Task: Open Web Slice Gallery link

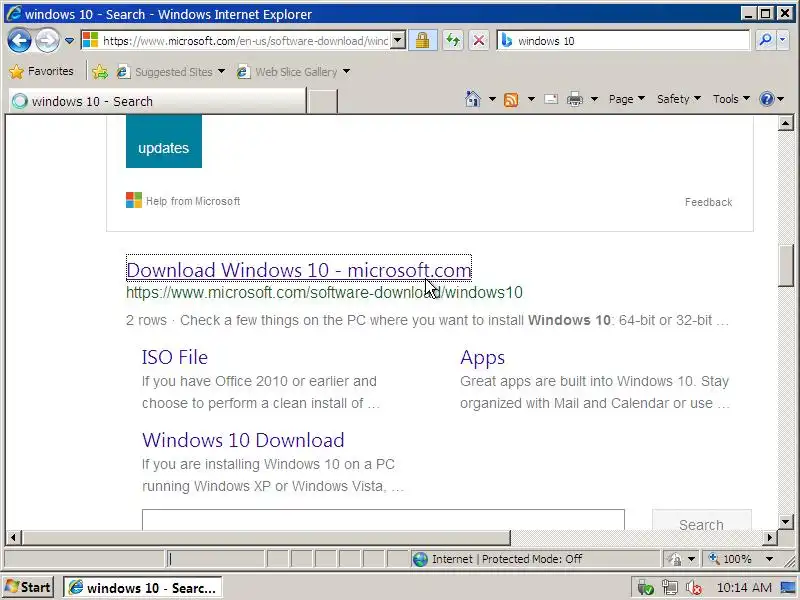Action: click(287, 72)
